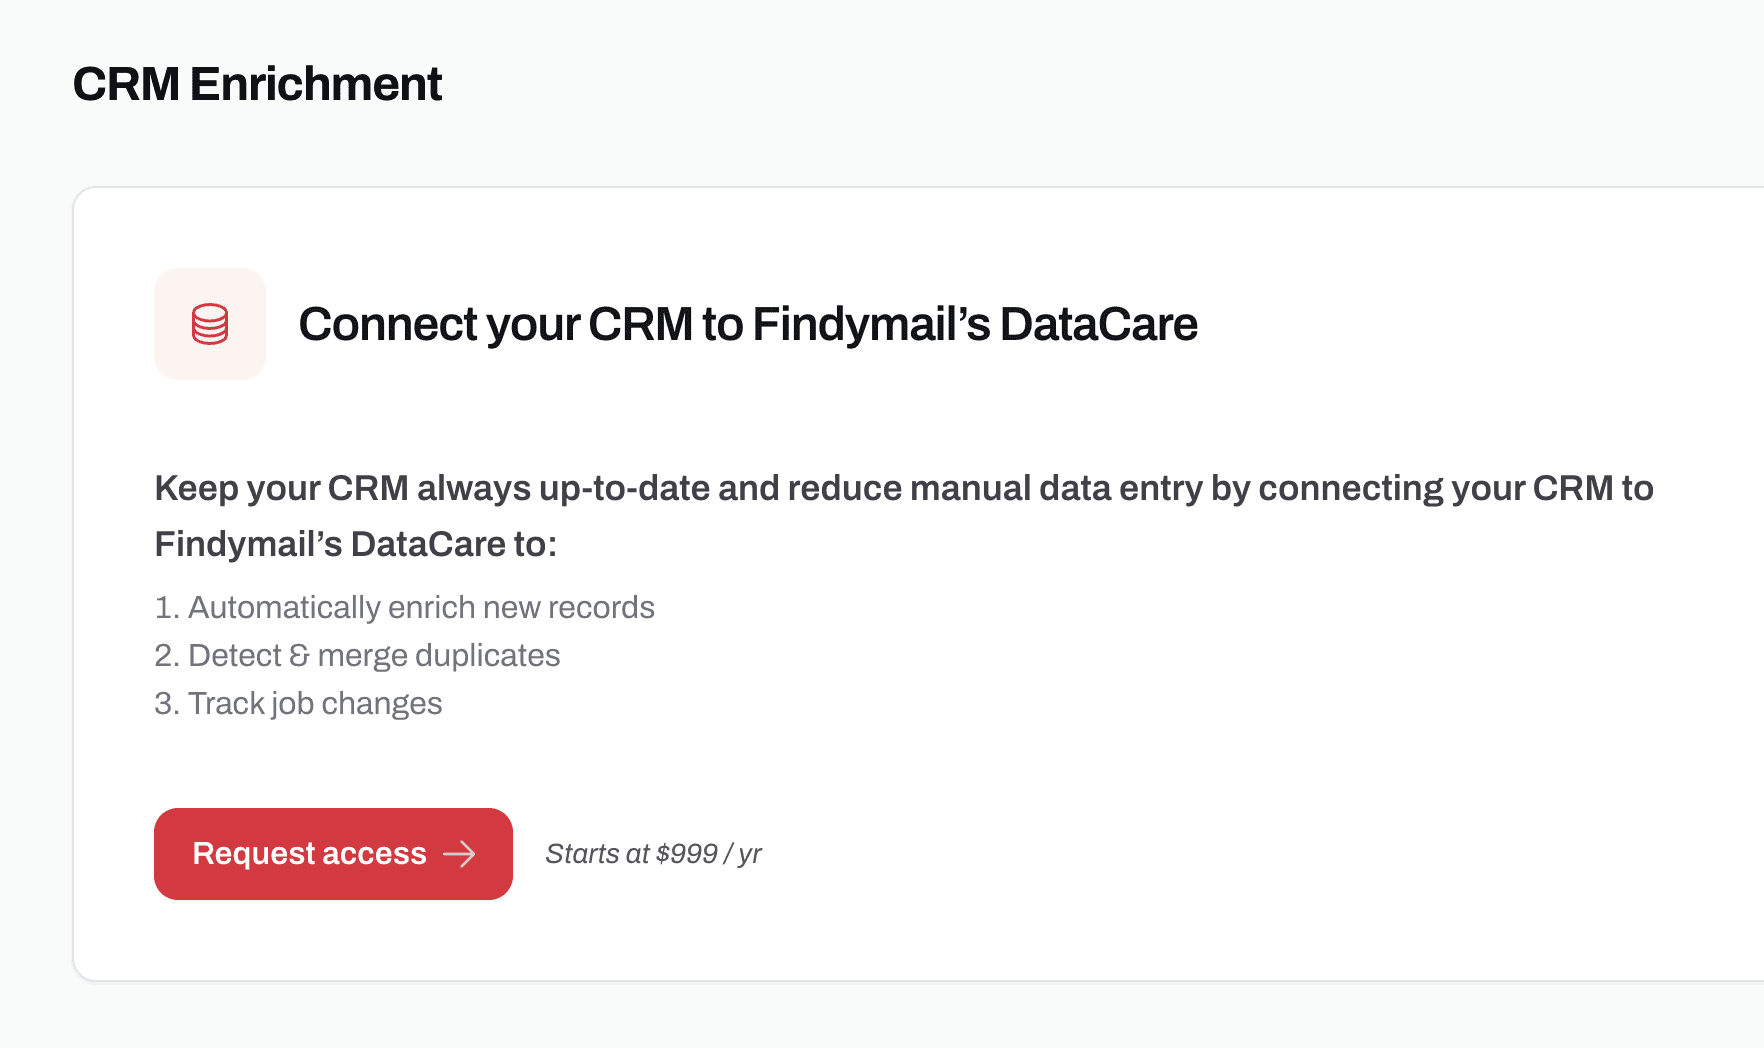Click the 'CRM Enrichment' page heading
The width and height of the screenshot is (1764, 1048).
(258, 84)
